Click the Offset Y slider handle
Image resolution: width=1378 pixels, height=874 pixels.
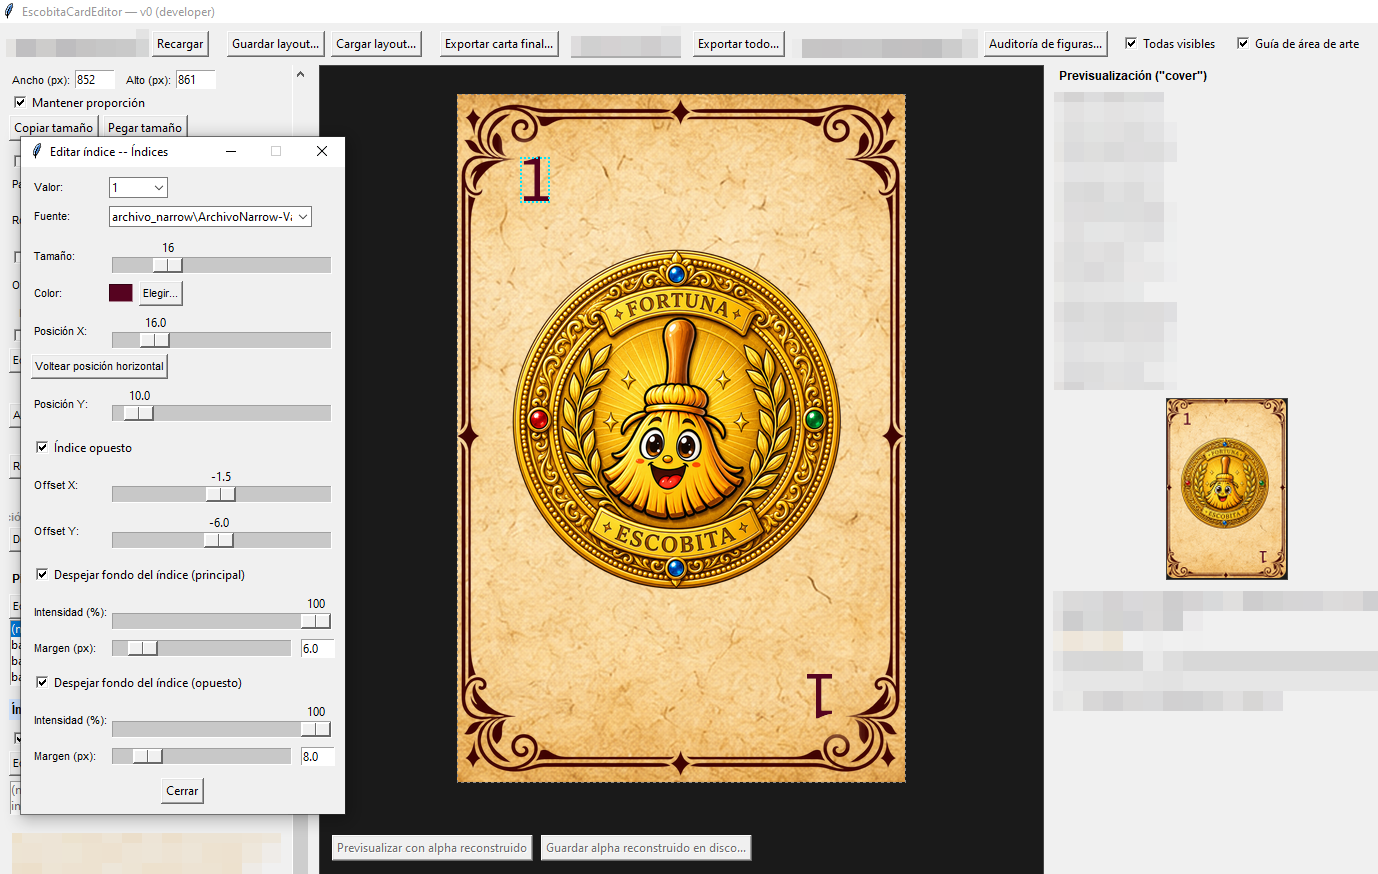(218, 540)
